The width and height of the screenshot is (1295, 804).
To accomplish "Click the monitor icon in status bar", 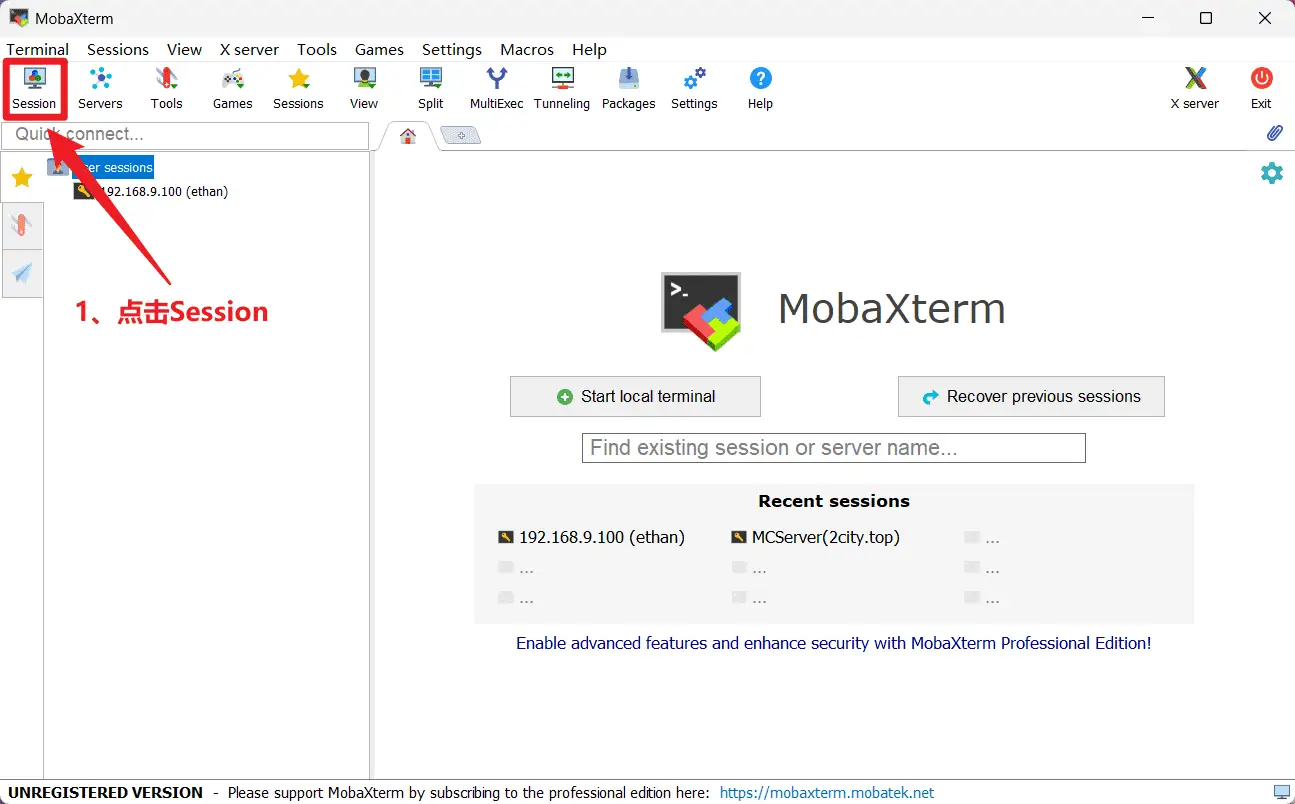I will click(1281, 793).
